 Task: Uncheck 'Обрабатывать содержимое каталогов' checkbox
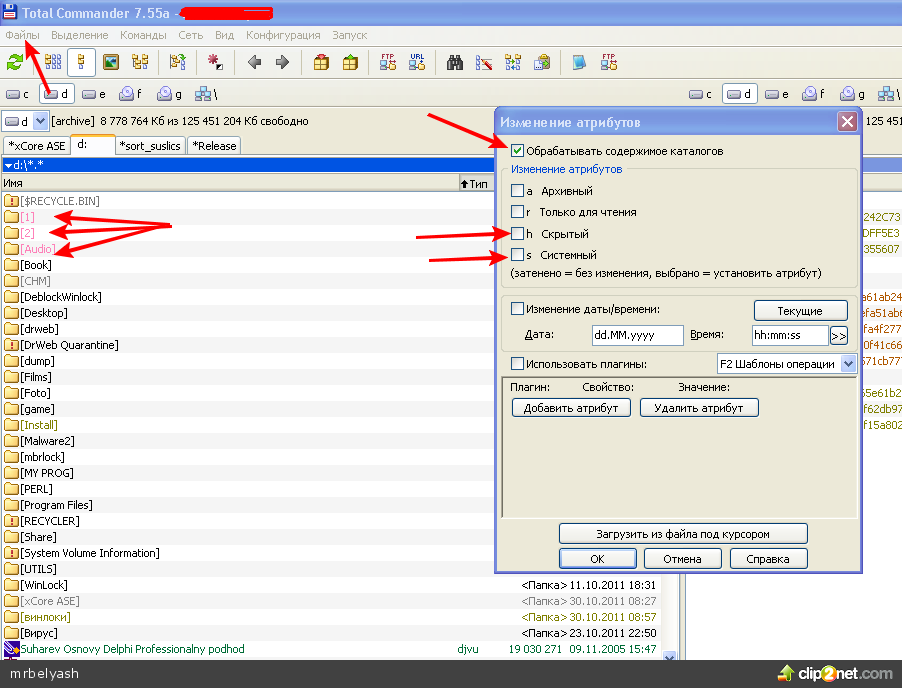point(517,151)
